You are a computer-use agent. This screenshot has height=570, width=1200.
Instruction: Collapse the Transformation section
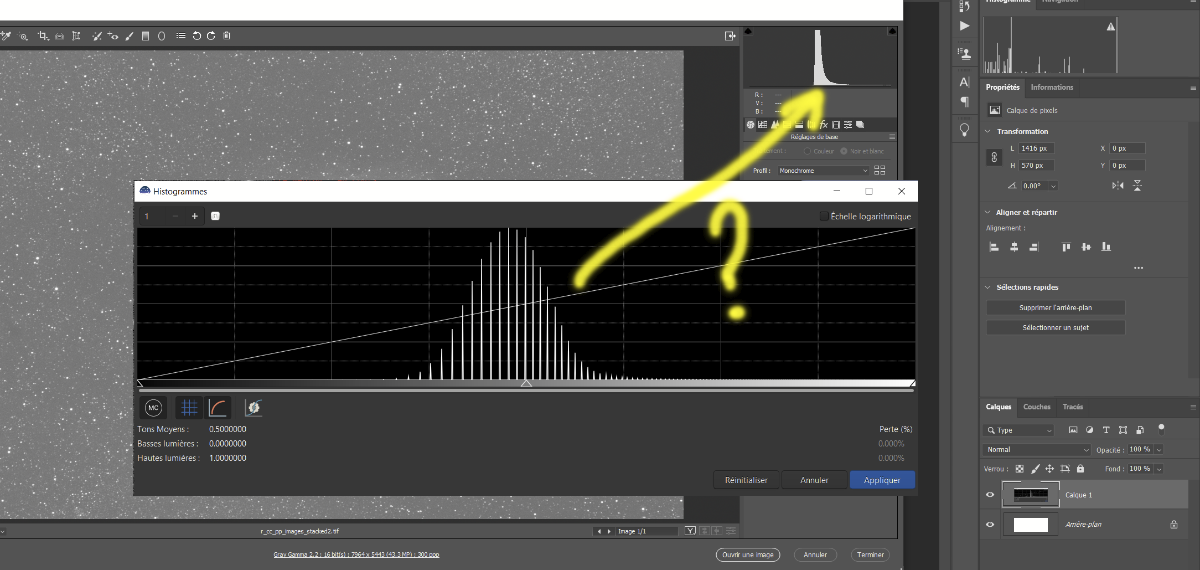click(988, 131)
